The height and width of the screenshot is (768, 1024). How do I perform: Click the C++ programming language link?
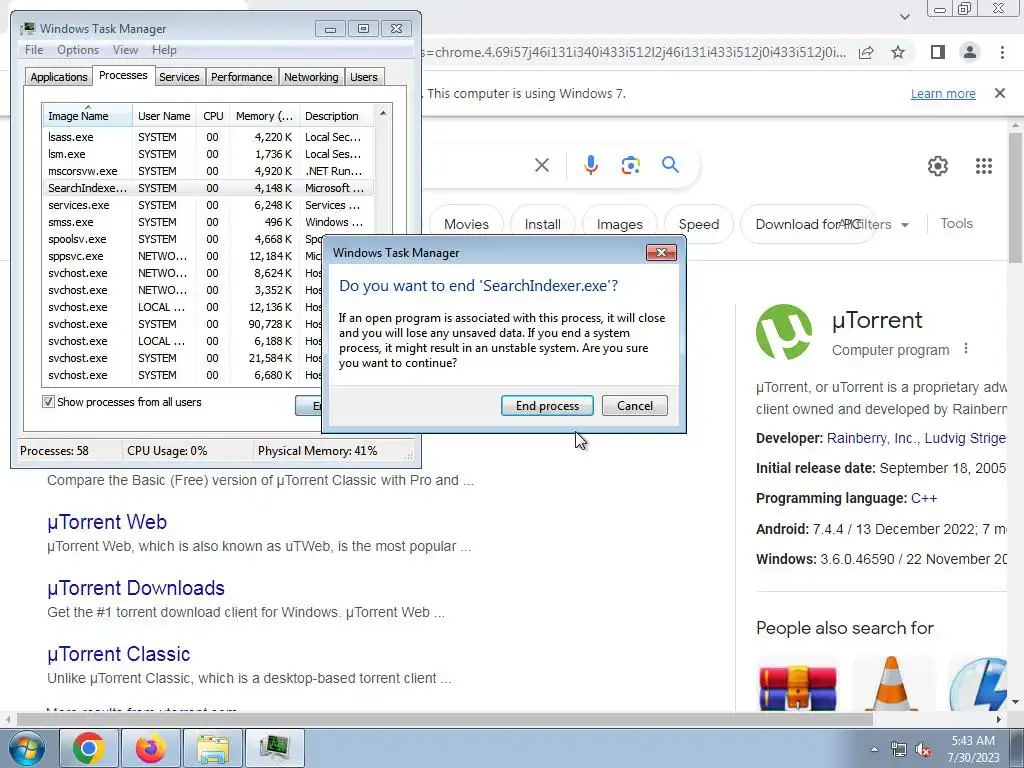[x=924, y=498]
